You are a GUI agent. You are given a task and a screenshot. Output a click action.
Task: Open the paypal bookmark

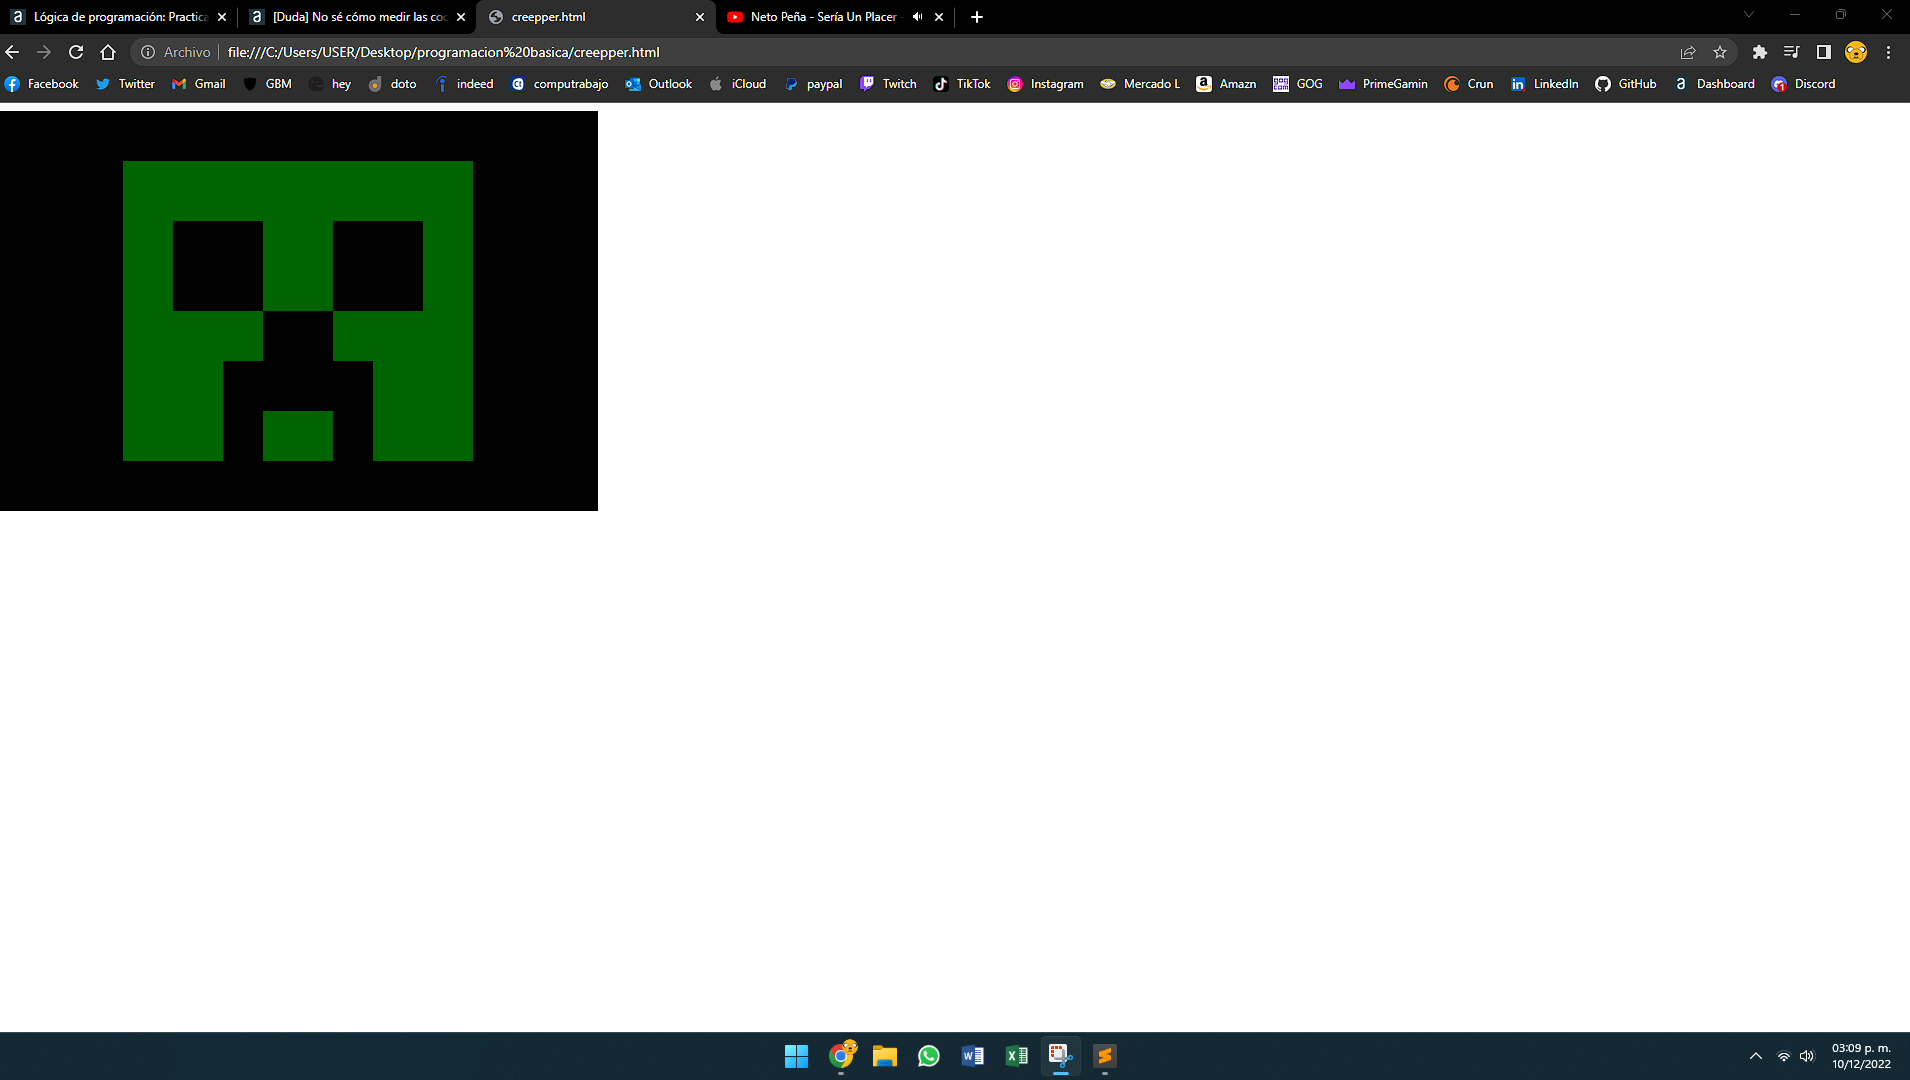tap(814, 84)
